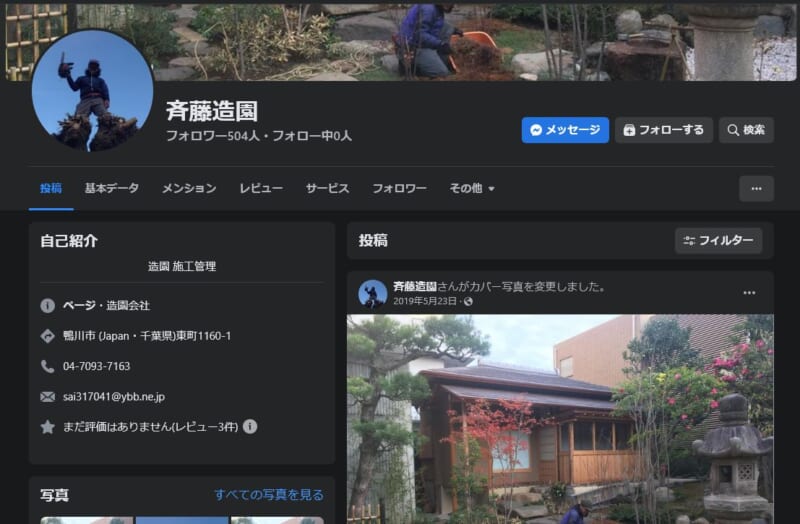The width and height of the screenshot is (800, 524).
Task: Open まだ評価はありません reviews text
Action: (151, 427)
